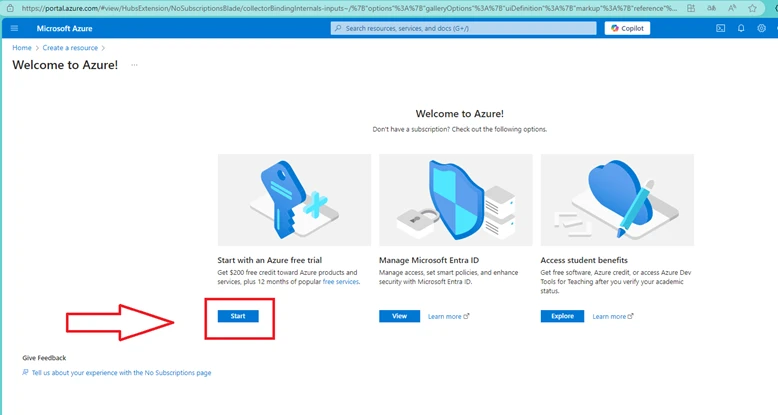Click 'Start with an Azure free trial' heading
The width and height of the screenshot is (778, 415).
pyautogui.click(x=269, y=260)
